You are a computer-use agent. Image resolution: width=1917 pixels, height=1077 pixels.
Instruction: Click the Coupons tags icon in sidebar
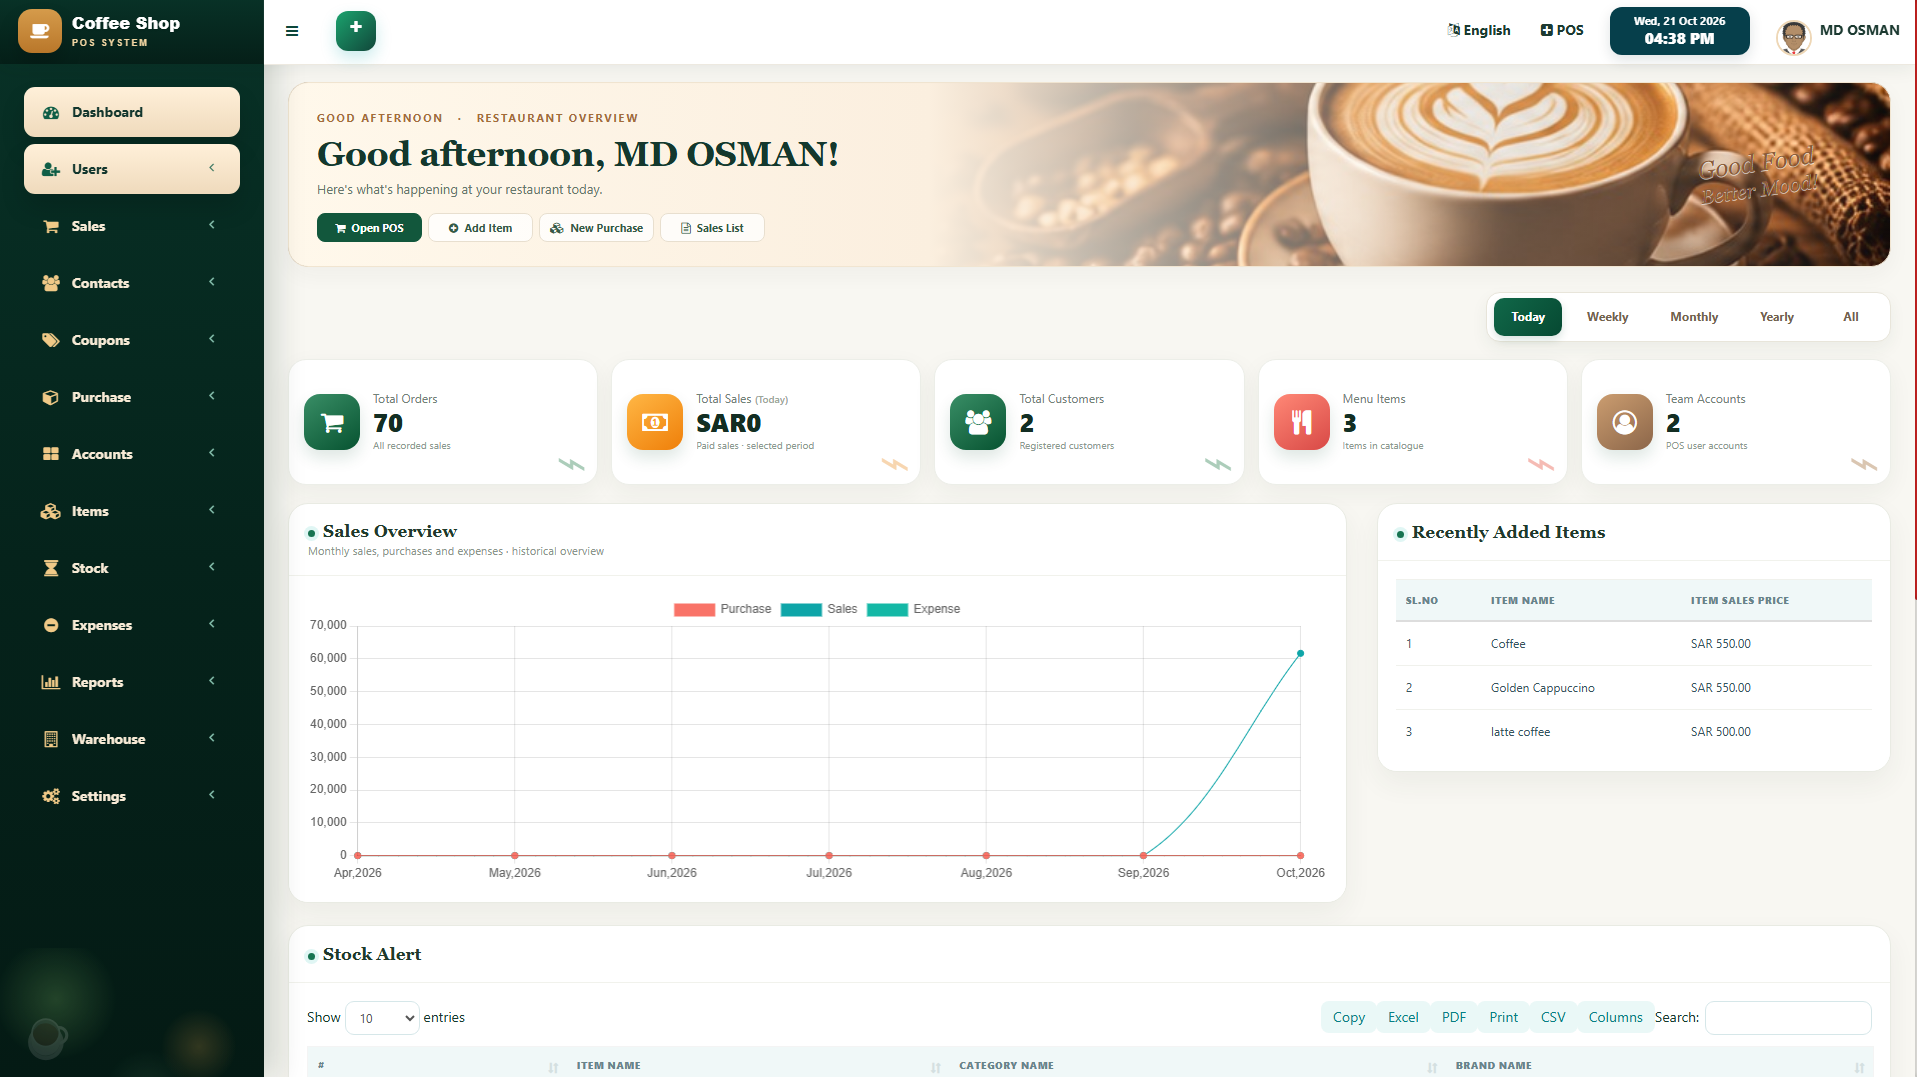coord(51,340)
